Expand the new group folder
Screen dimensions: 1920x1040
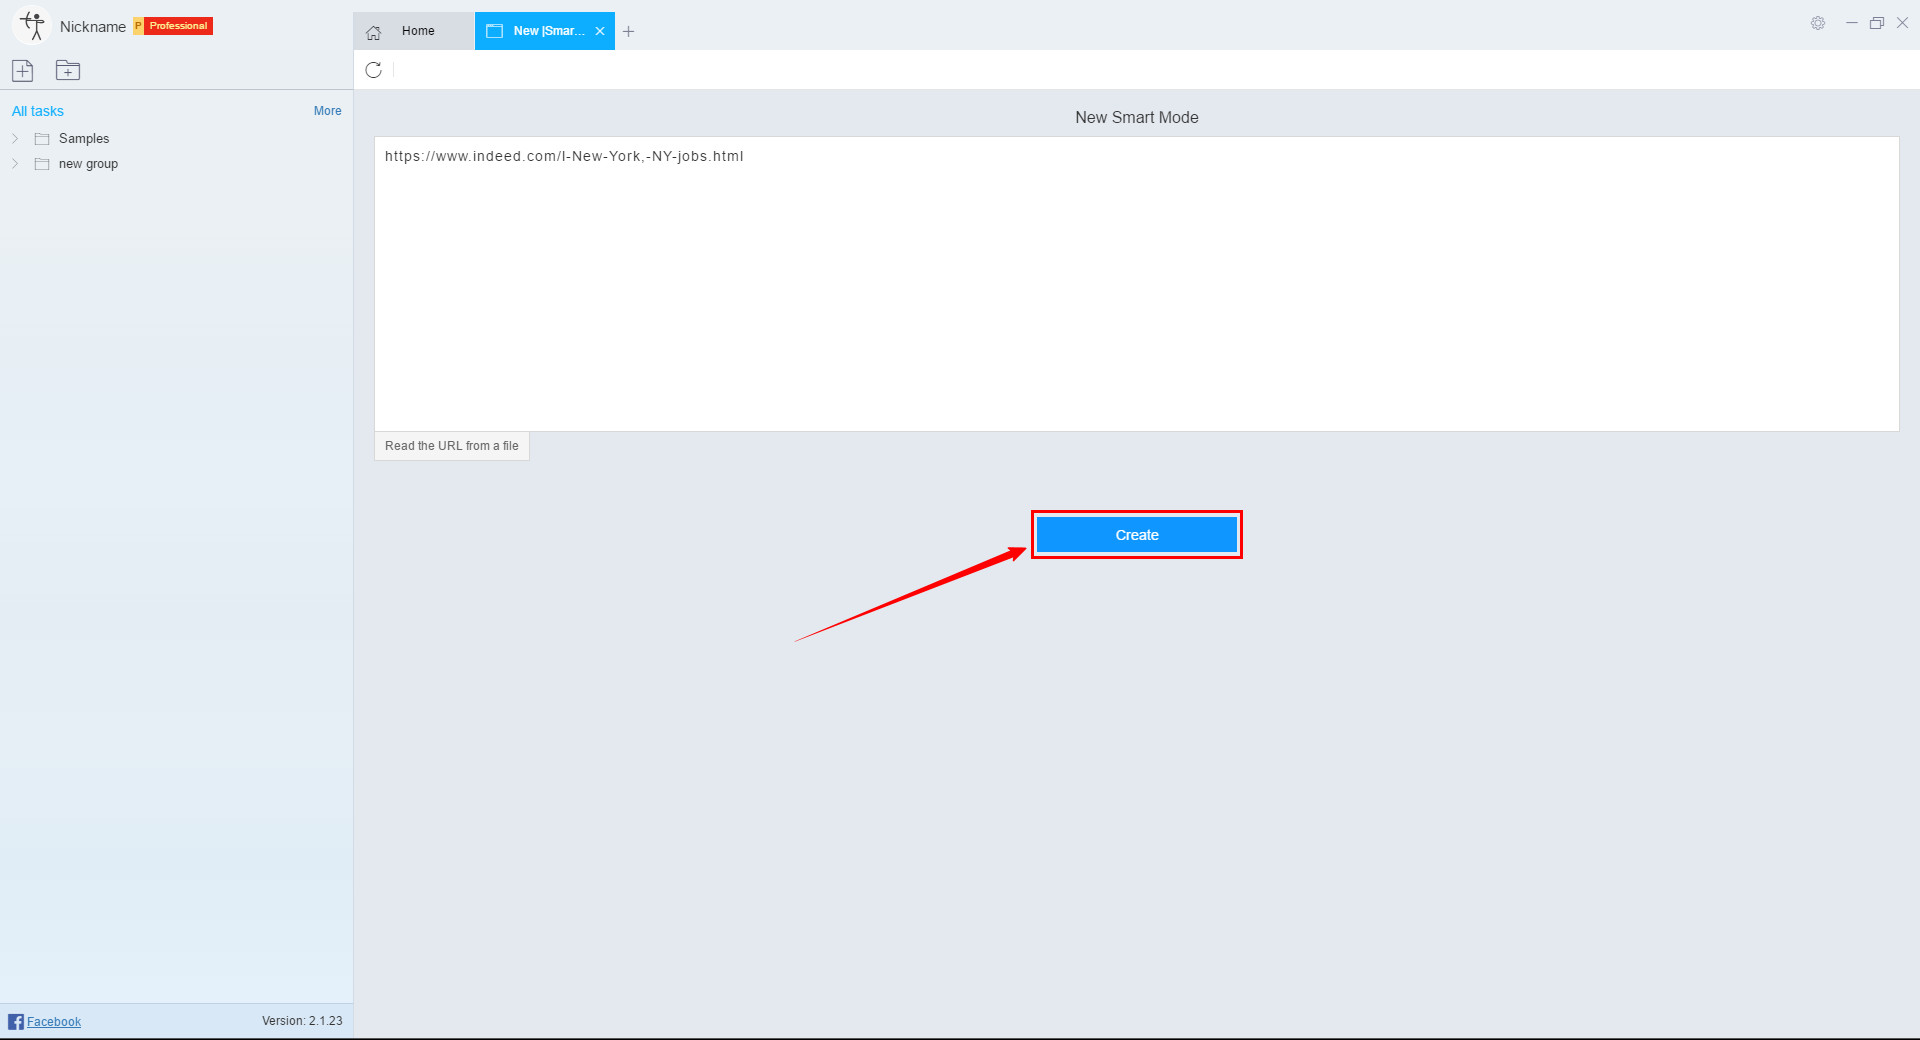coord(15,164)
